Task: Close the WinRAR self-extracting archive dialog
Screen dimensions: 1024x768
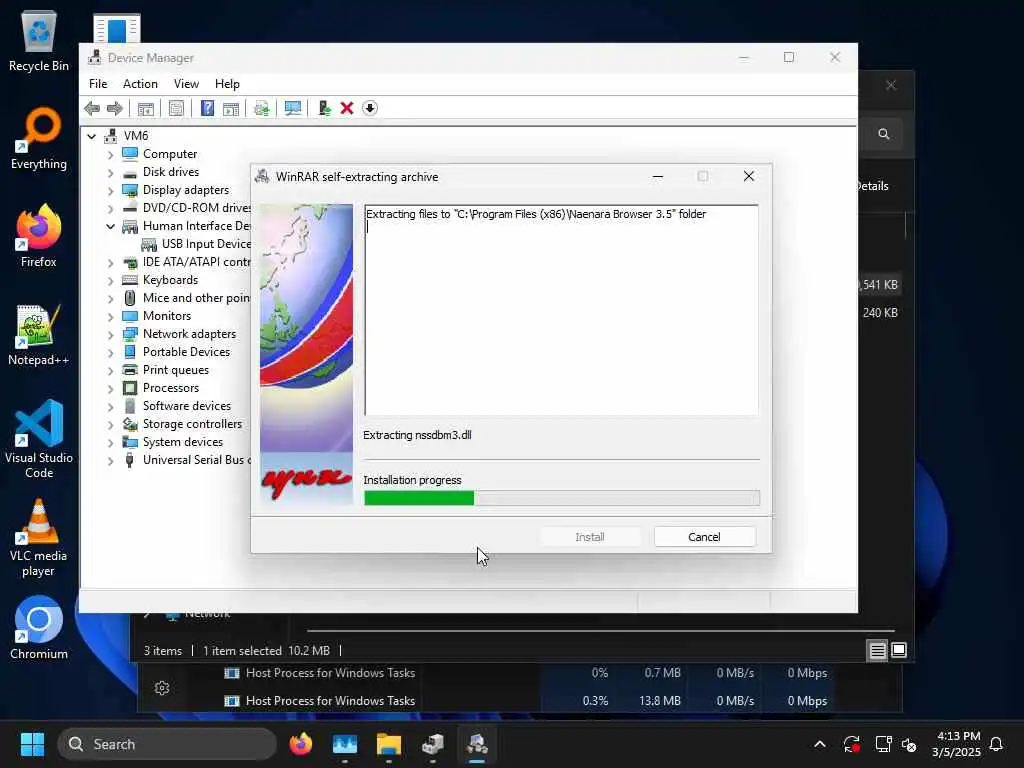Action: pos(749,176)
